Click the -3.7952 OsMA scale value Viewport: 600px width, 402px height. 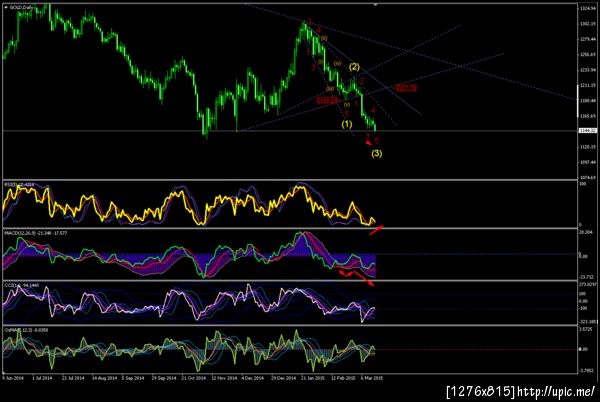(x=586, y=370)
